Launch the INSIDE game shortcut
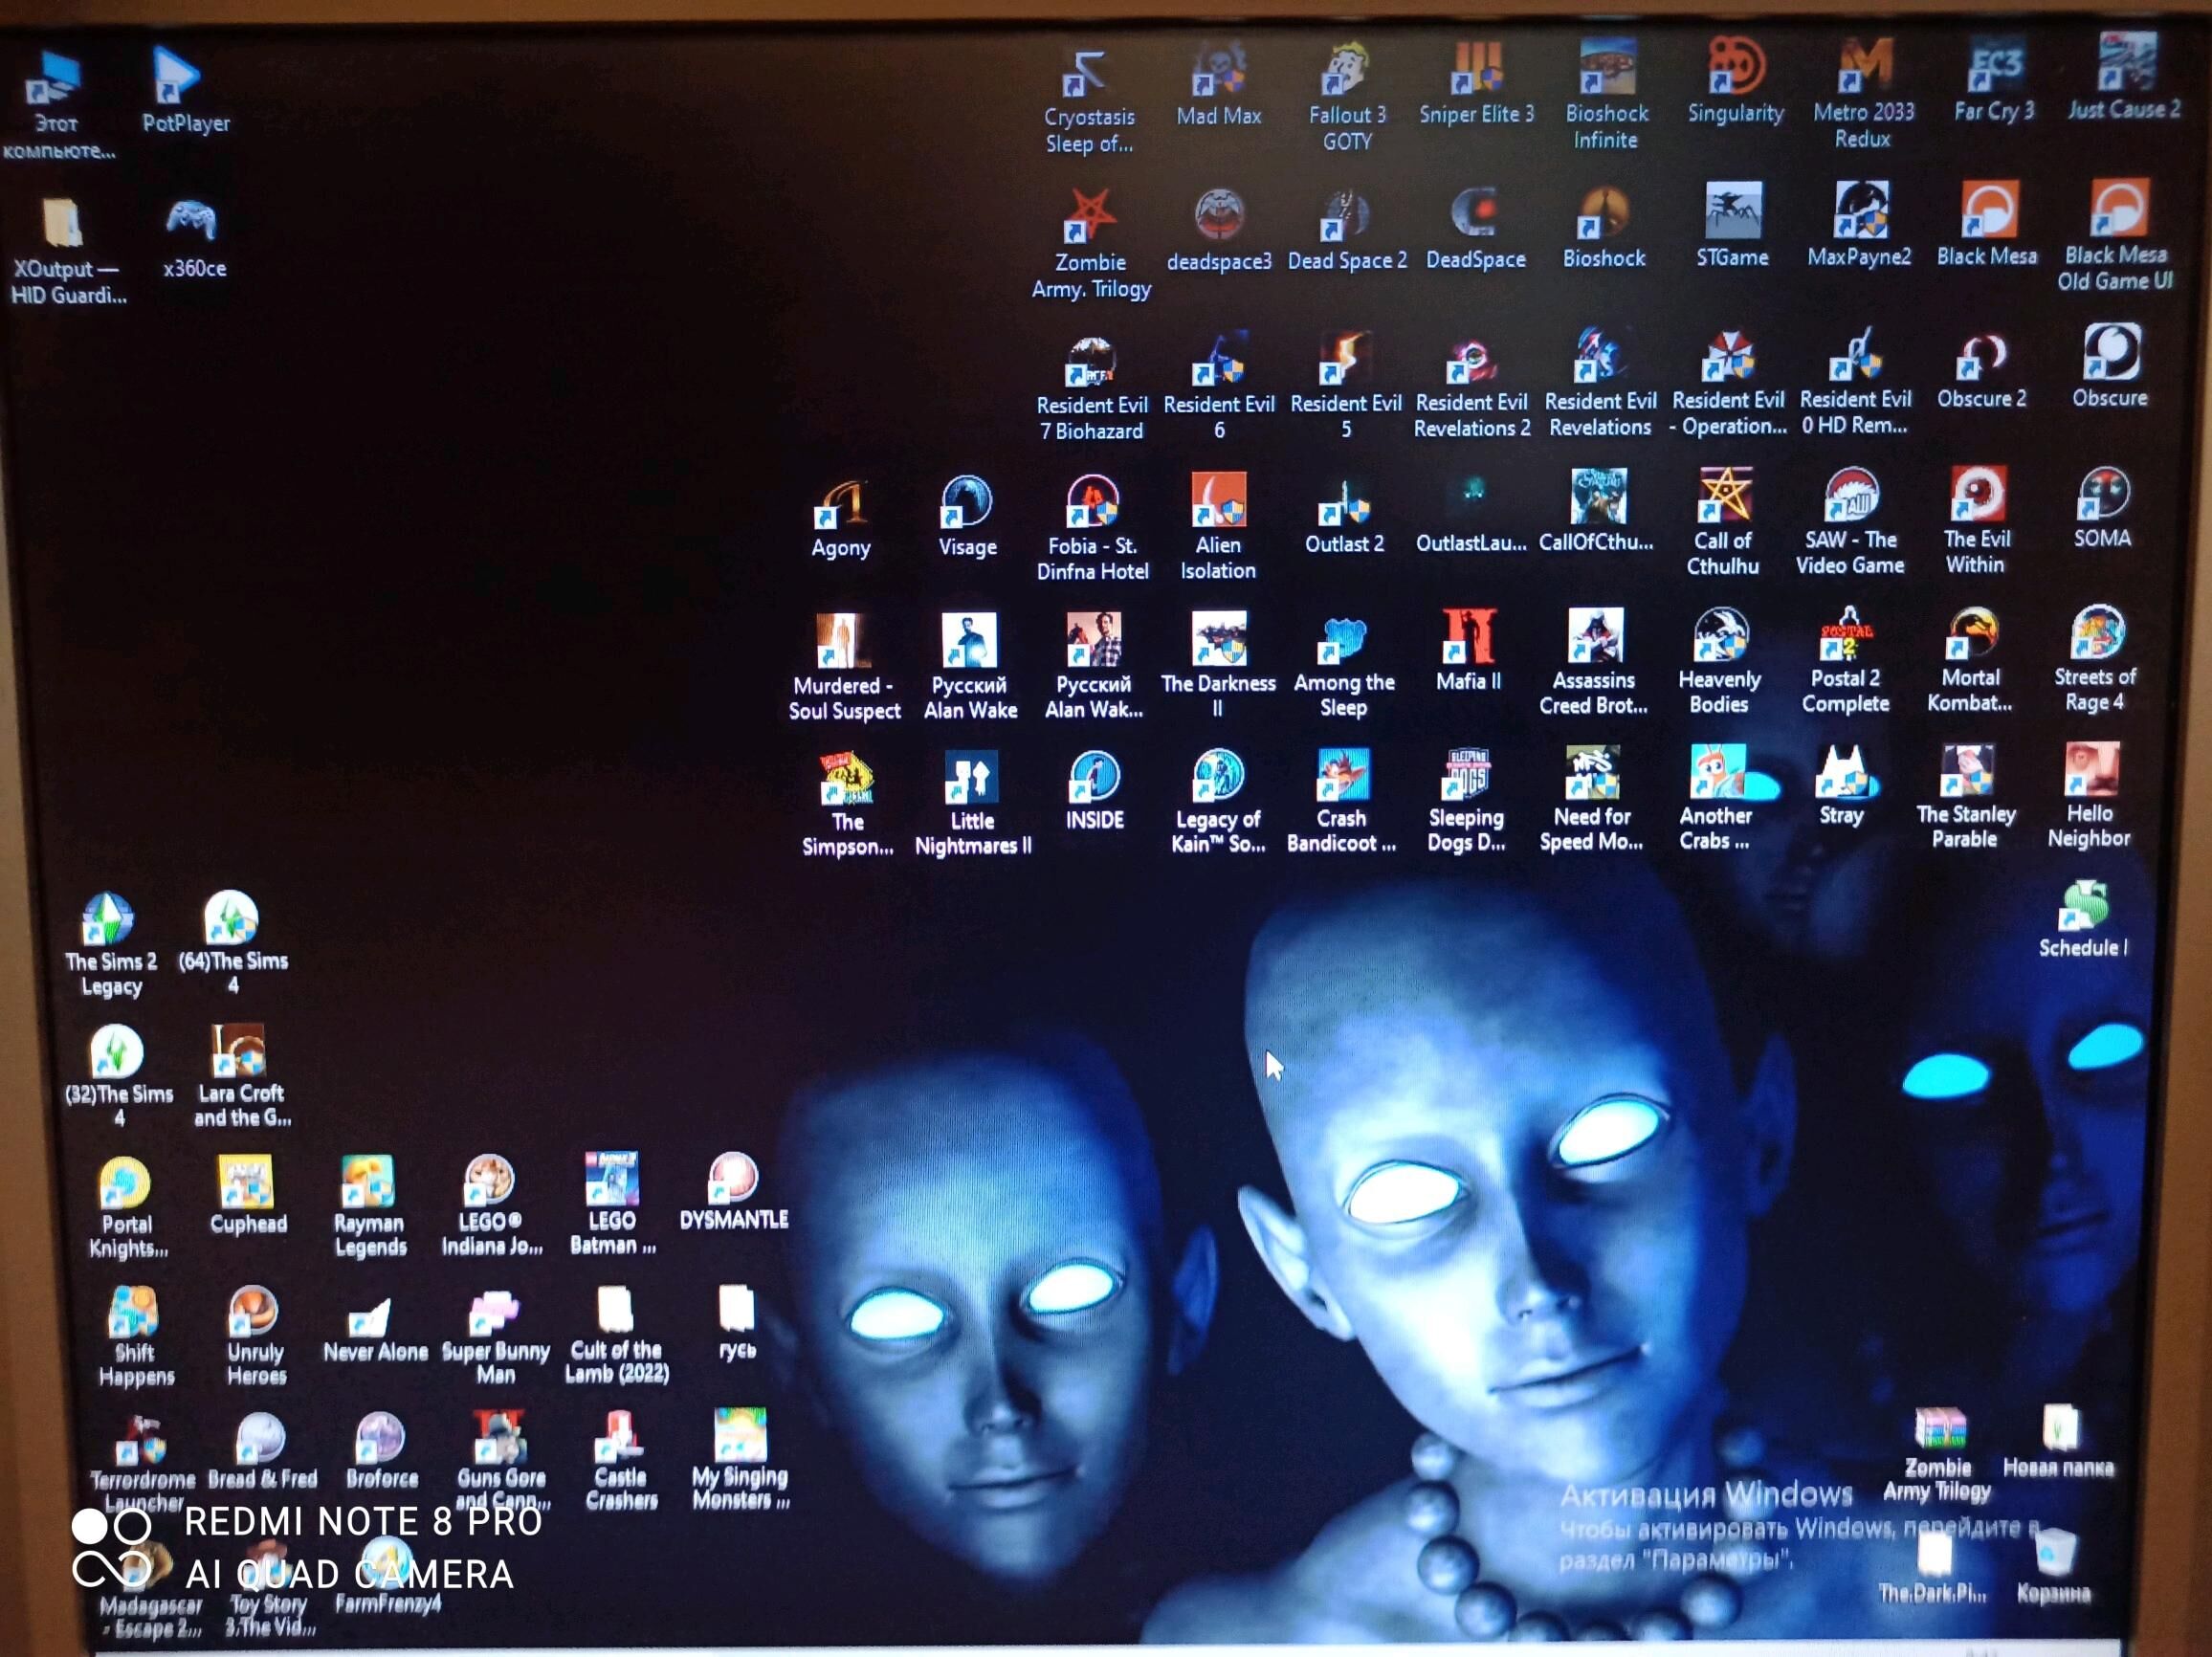This screenshot has width=2212, height=1657. click(x=1094, y=777)
